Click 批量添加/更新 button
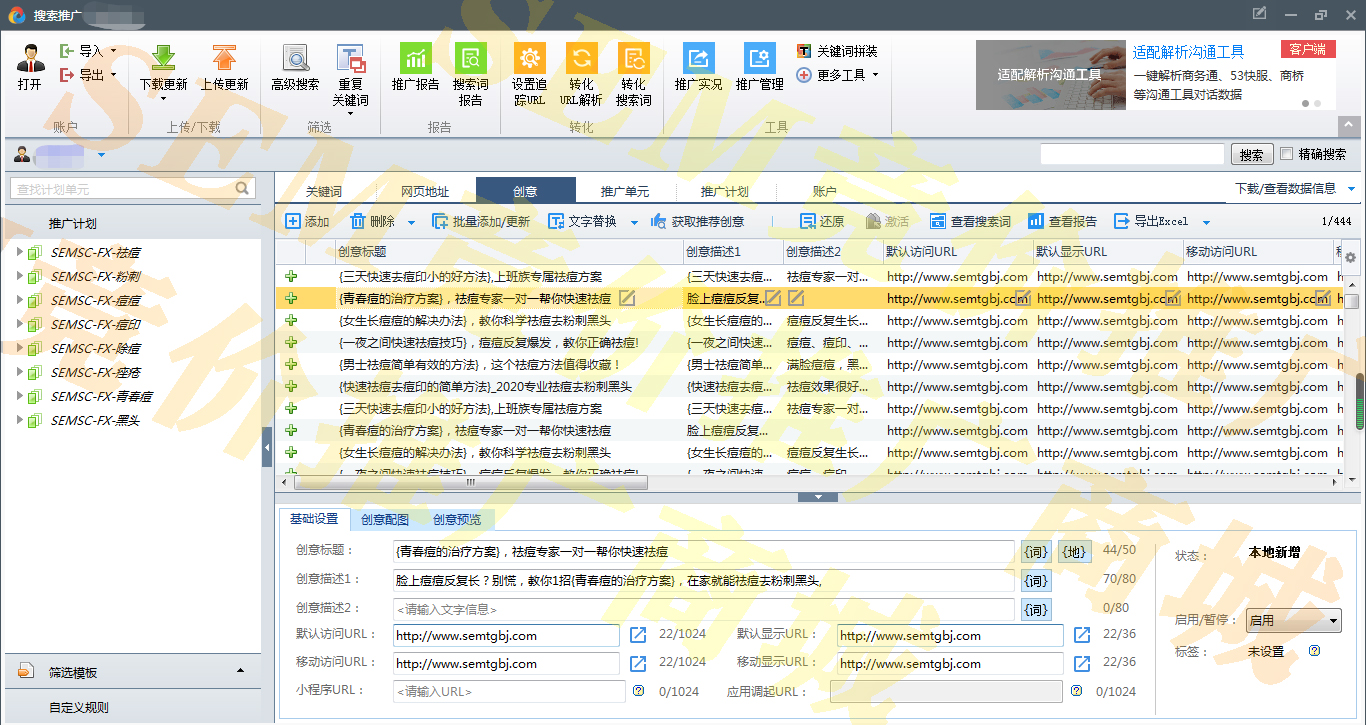This screenshot has width=1366, height=725. [481, 222]
